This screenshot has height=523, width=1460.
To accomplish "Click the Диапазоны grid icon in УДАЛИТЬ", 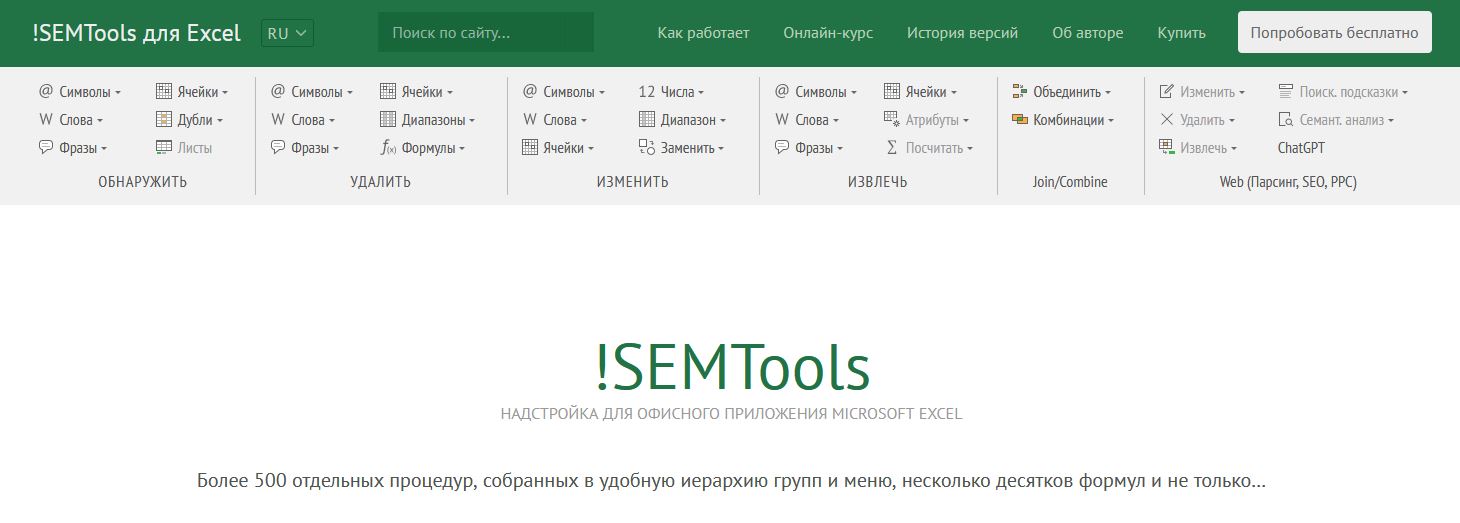I will pos(388,120).
